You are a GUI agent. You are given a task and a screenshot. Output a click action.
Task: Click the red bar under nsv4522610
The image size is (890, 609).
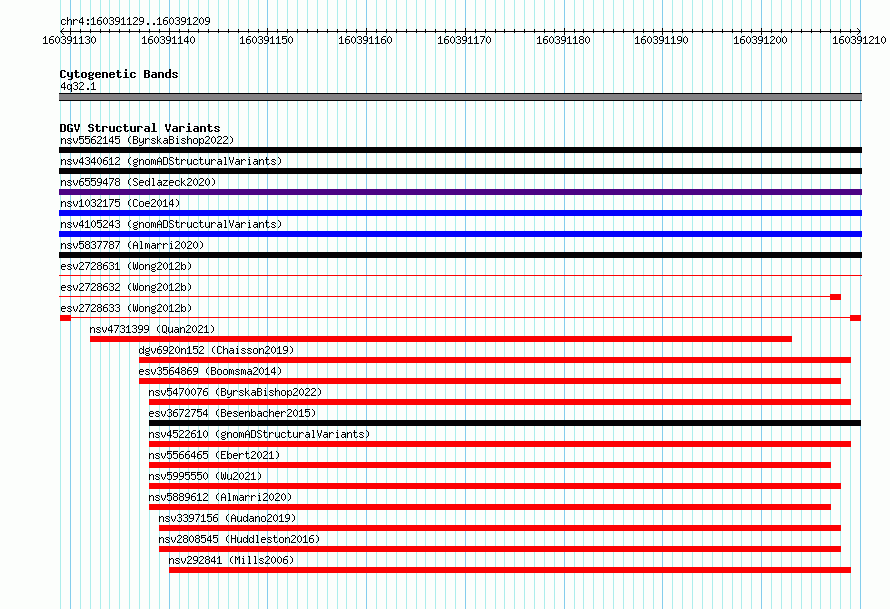500,444
